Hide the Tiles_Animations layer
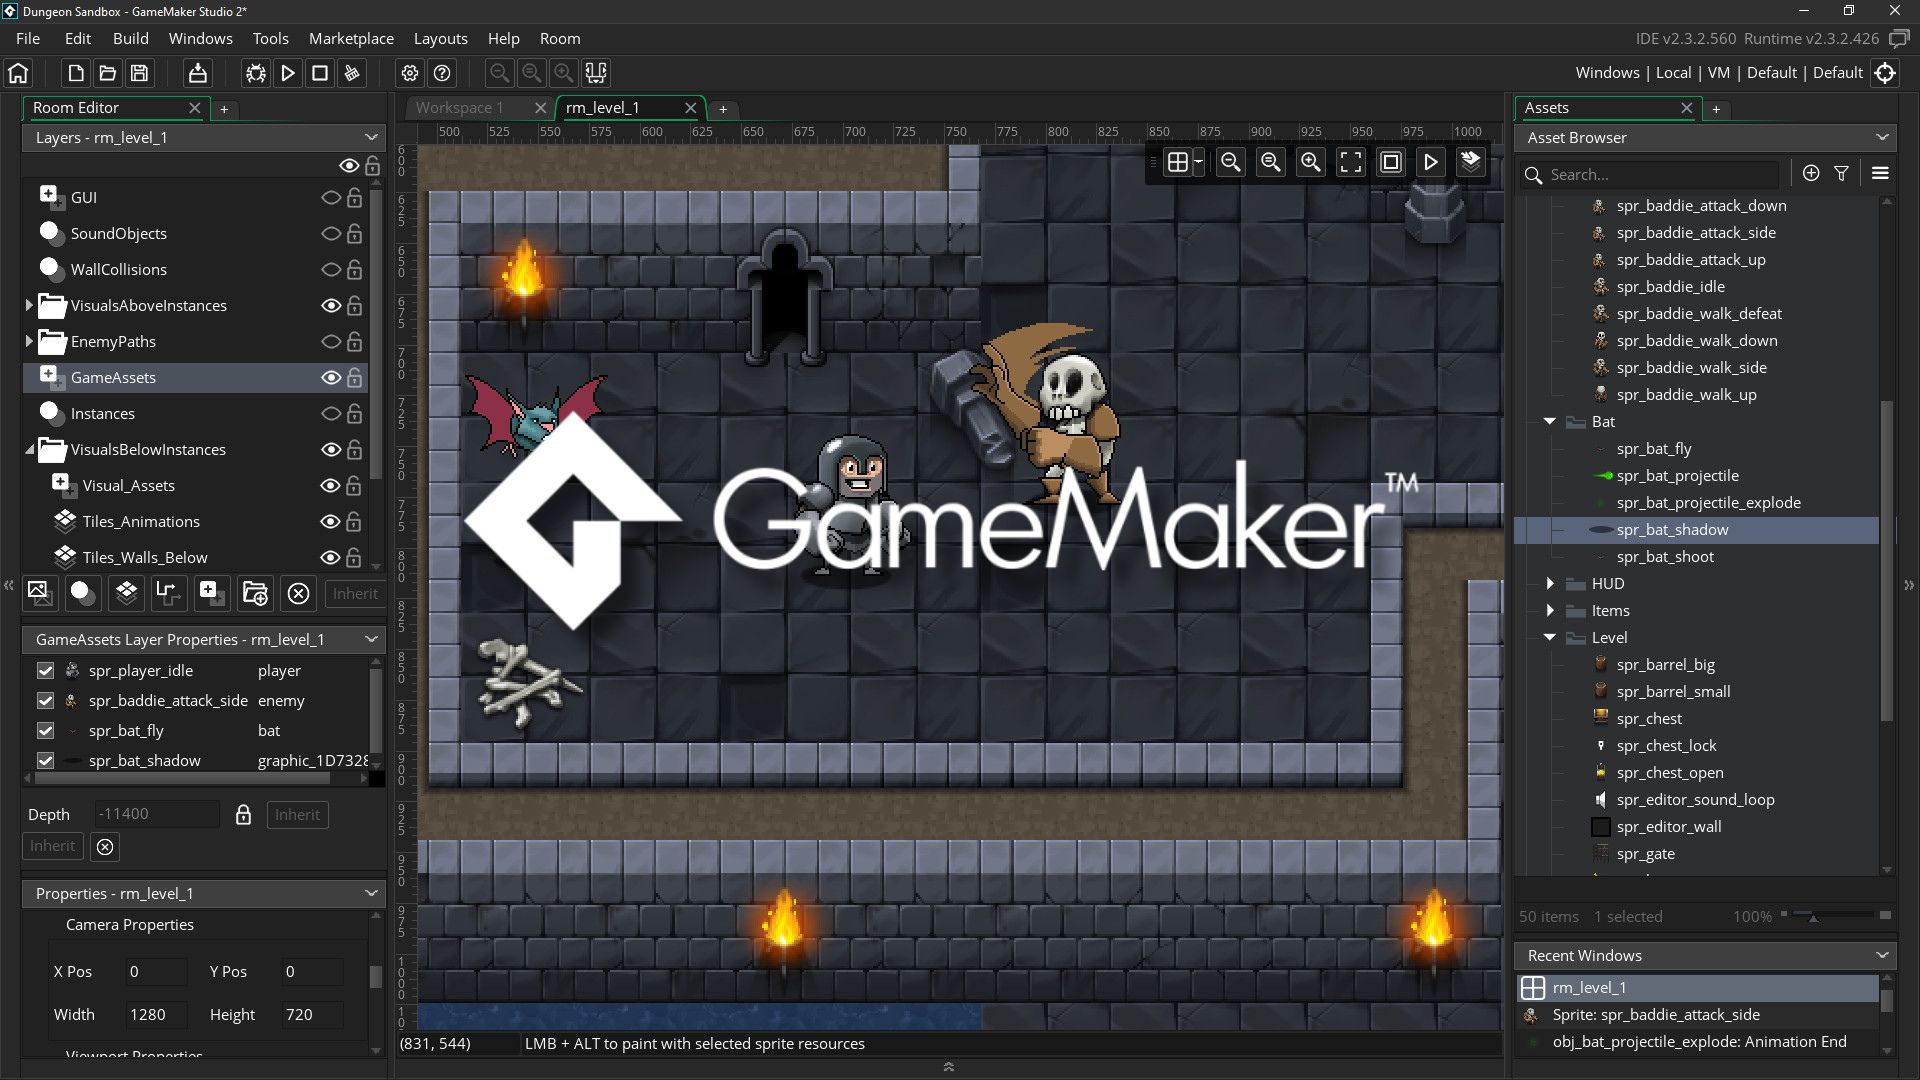The height and width of the screenshot is (1080, 1920). 331,522
